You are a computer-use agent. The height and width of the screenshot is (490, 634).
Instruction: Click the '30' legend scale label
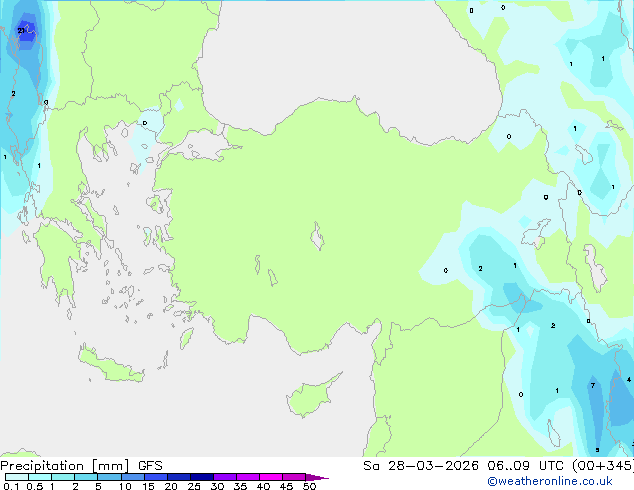point(217,486)
